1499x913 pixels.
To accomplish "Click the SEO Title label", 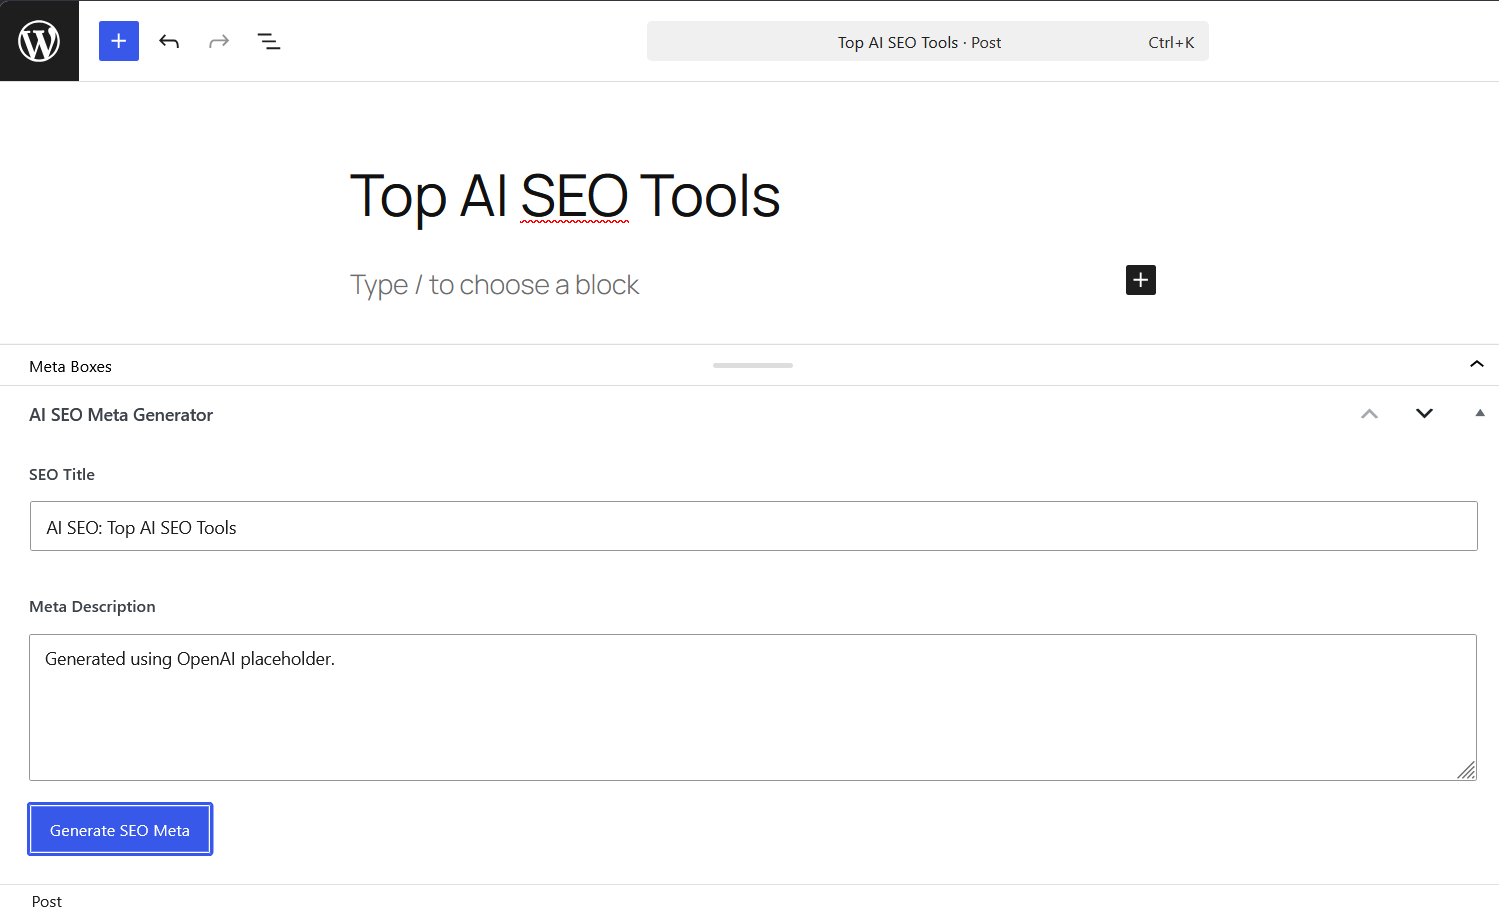I will coord(62,475).
